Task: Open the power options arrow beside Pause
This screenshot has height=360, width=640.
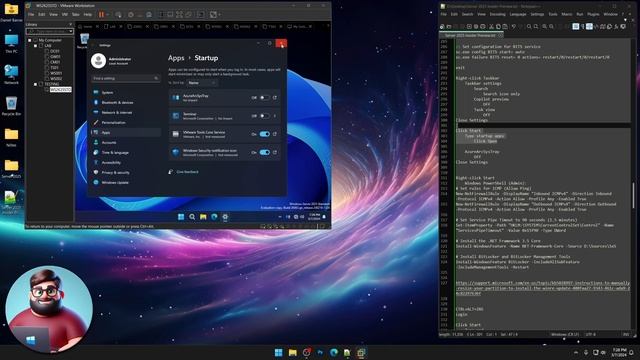Action: pos(107,15)
